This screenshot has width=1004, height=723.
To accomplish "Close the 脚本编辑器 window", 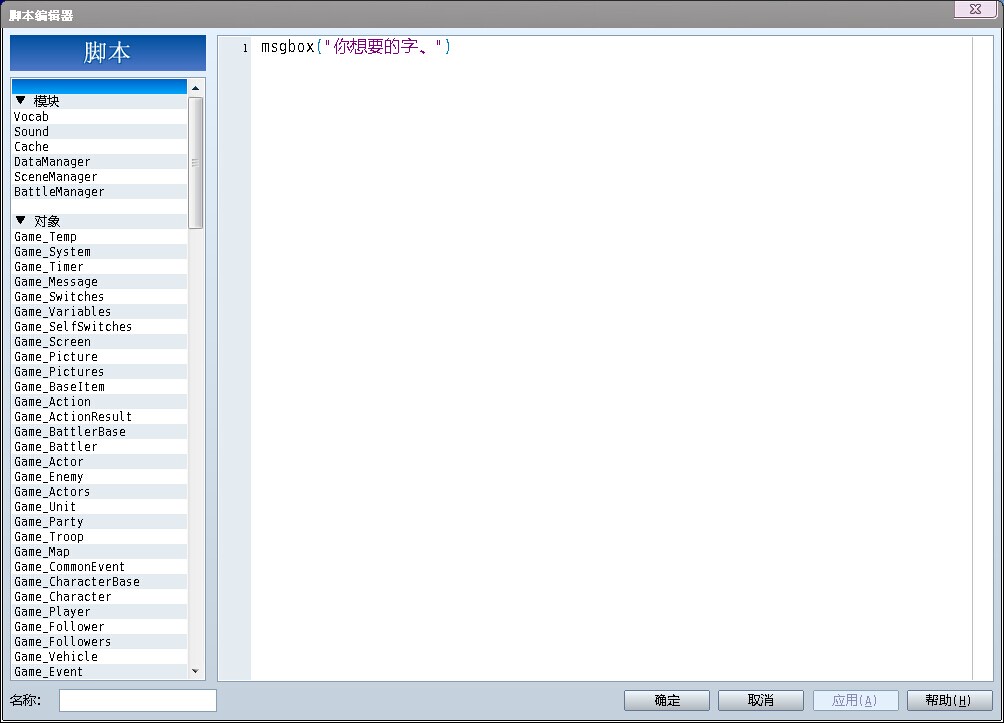I will pyautogui.click(x=975, y=9).
